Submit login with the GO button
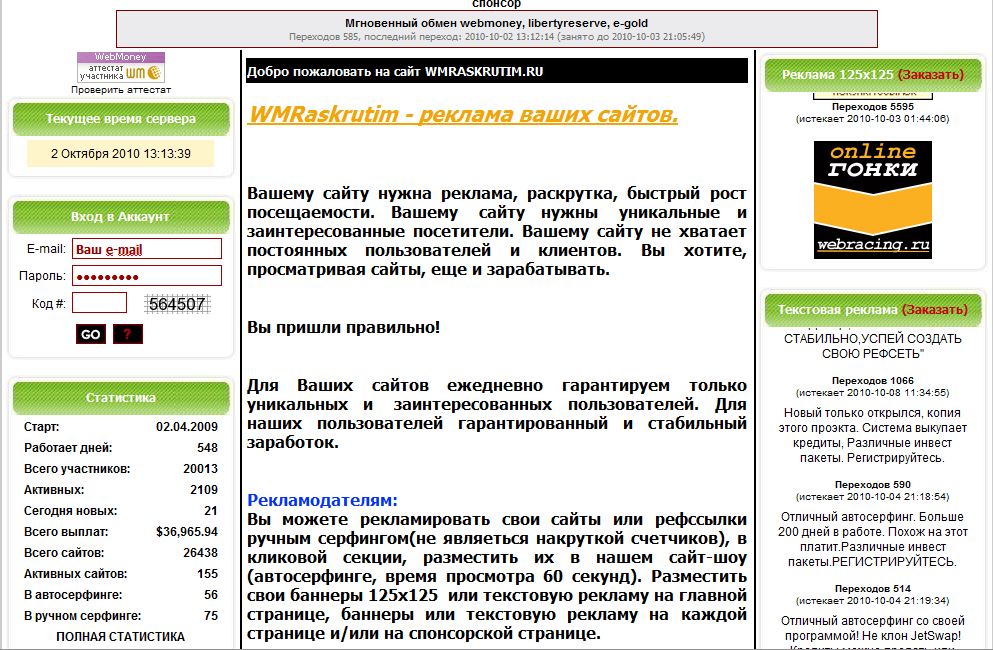The width and height of the screenshot is (993, 650). (91, 334)
